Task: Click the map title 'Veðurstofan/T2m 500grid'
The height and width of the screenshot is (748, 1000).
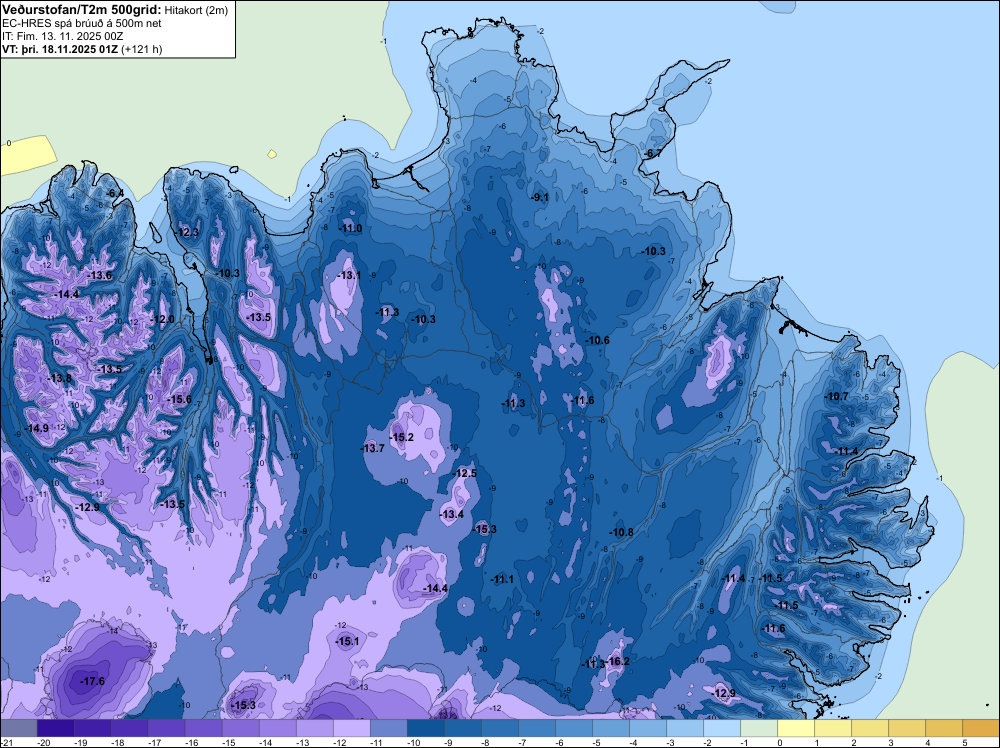Action: 82,10
